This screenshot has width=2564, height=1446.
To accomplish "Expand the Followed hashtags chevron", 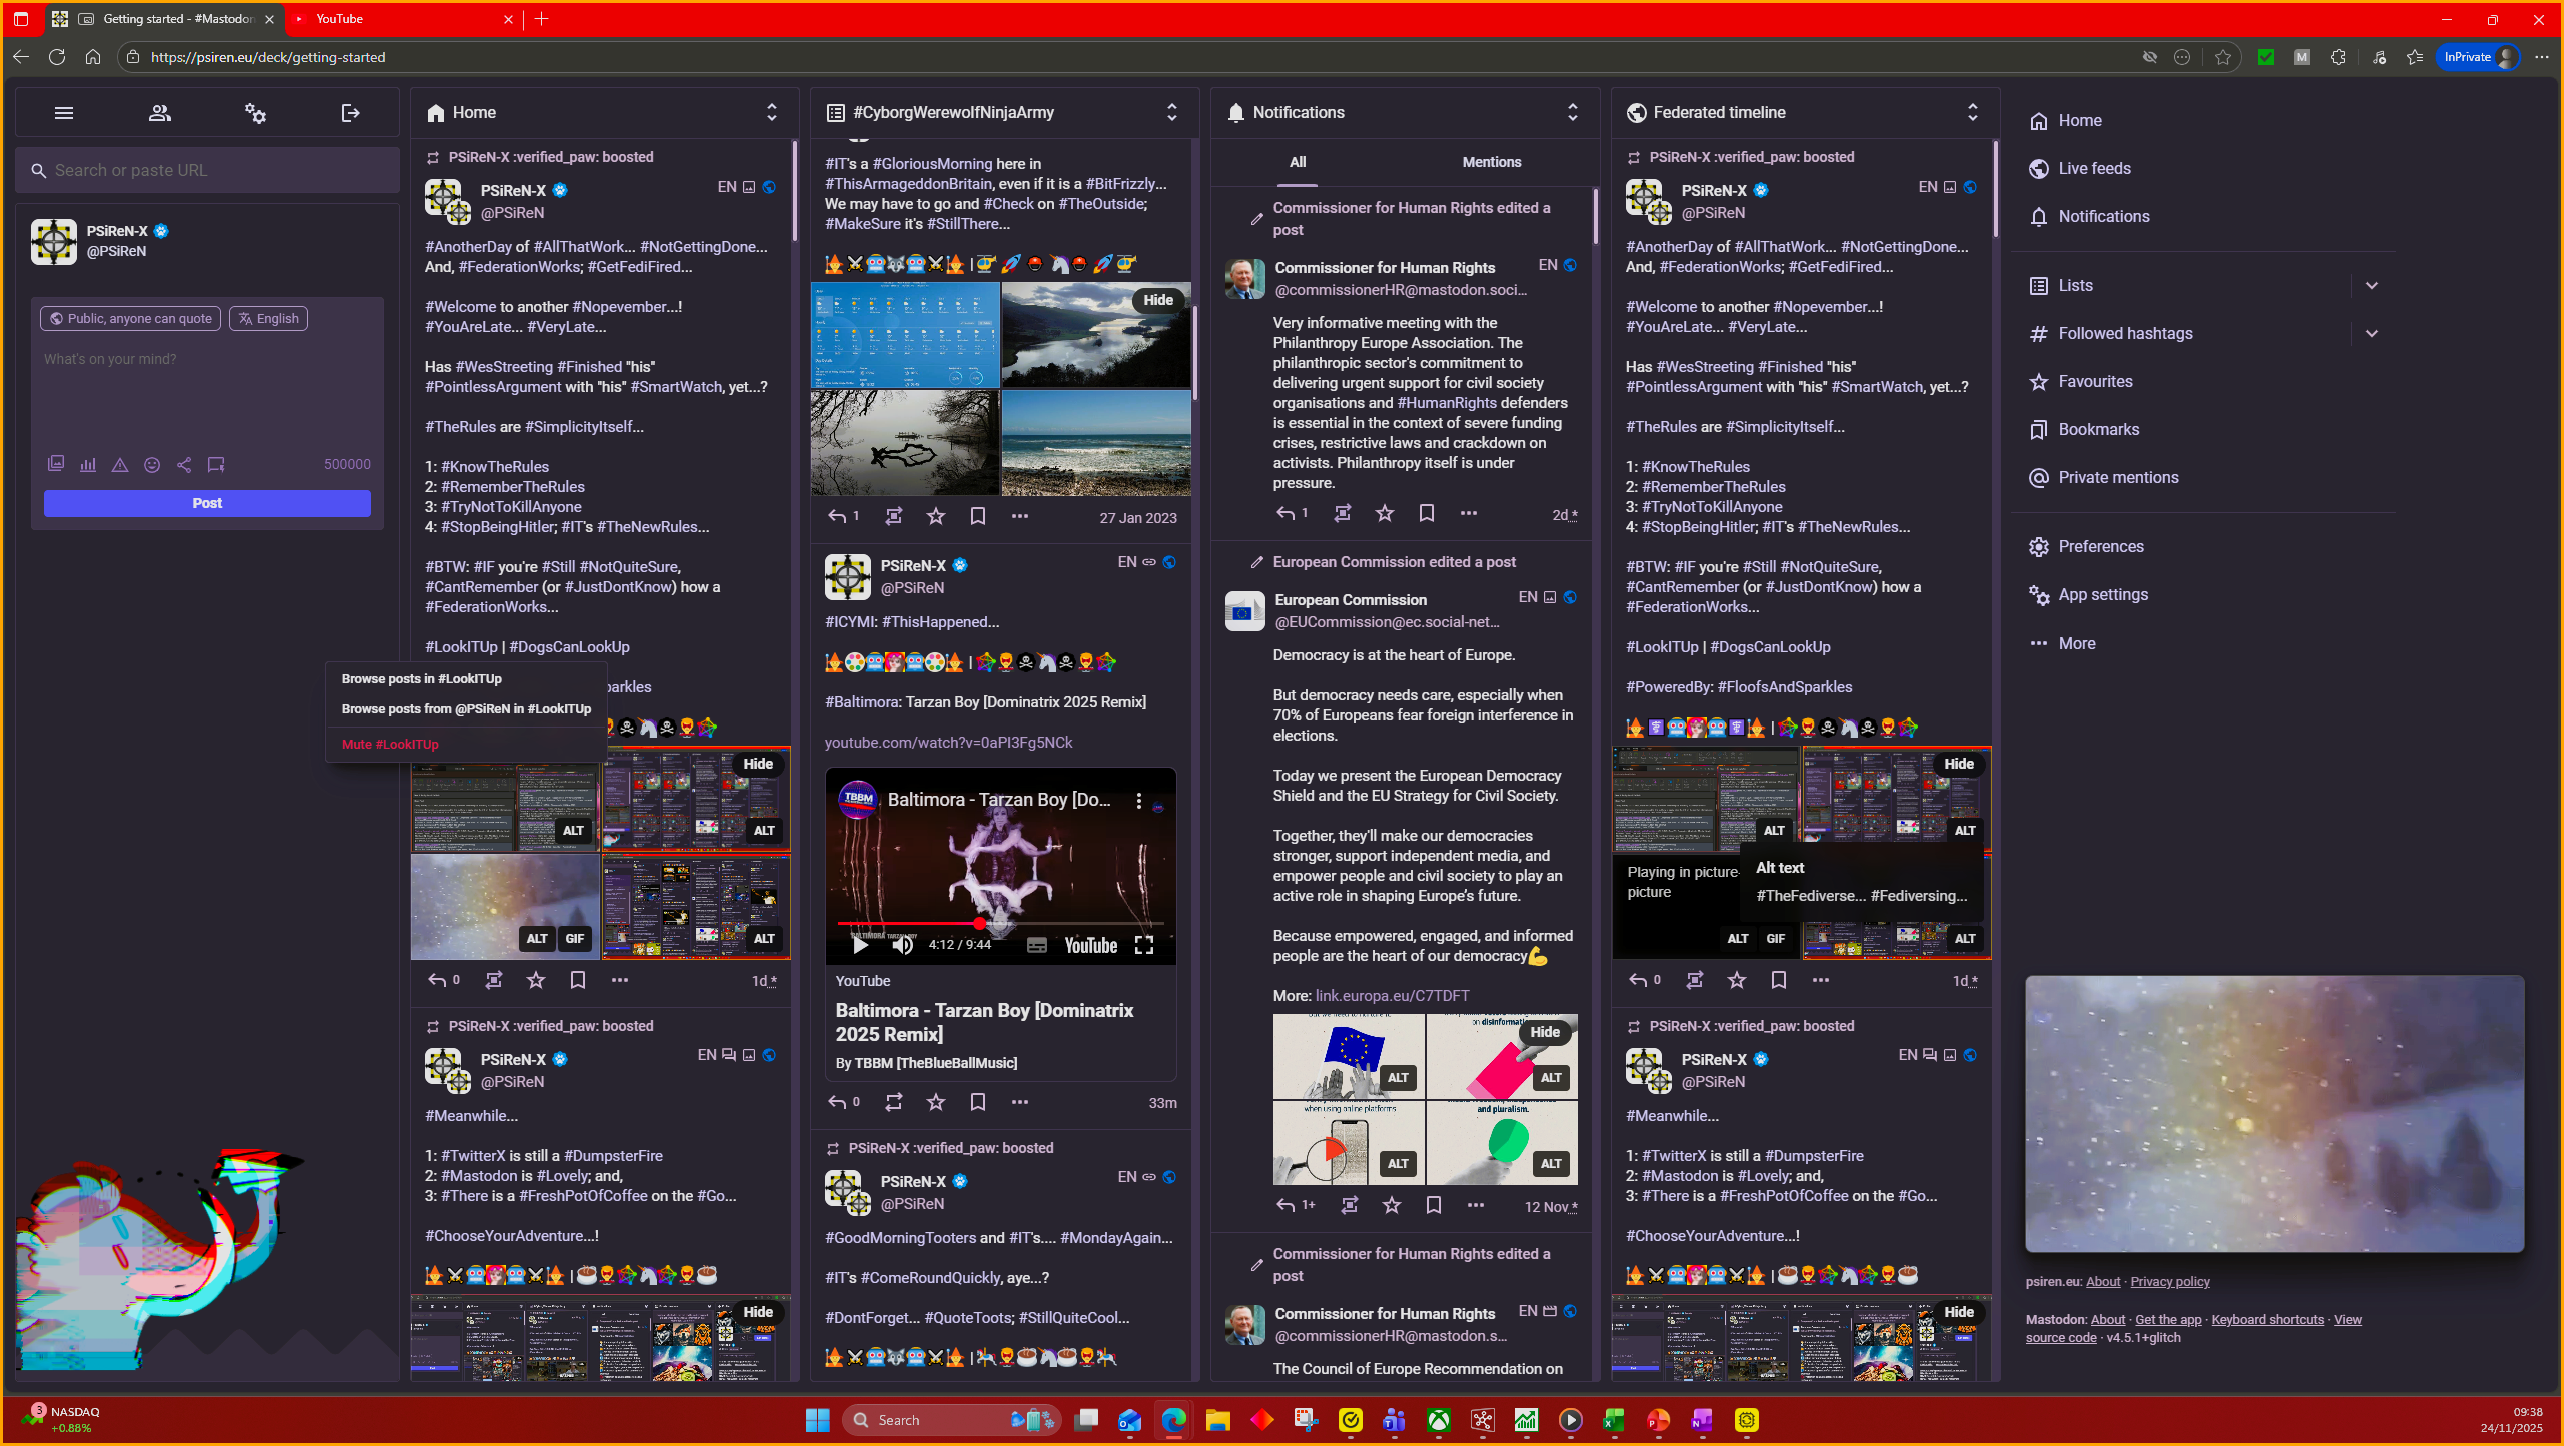I will [2371, 334].
